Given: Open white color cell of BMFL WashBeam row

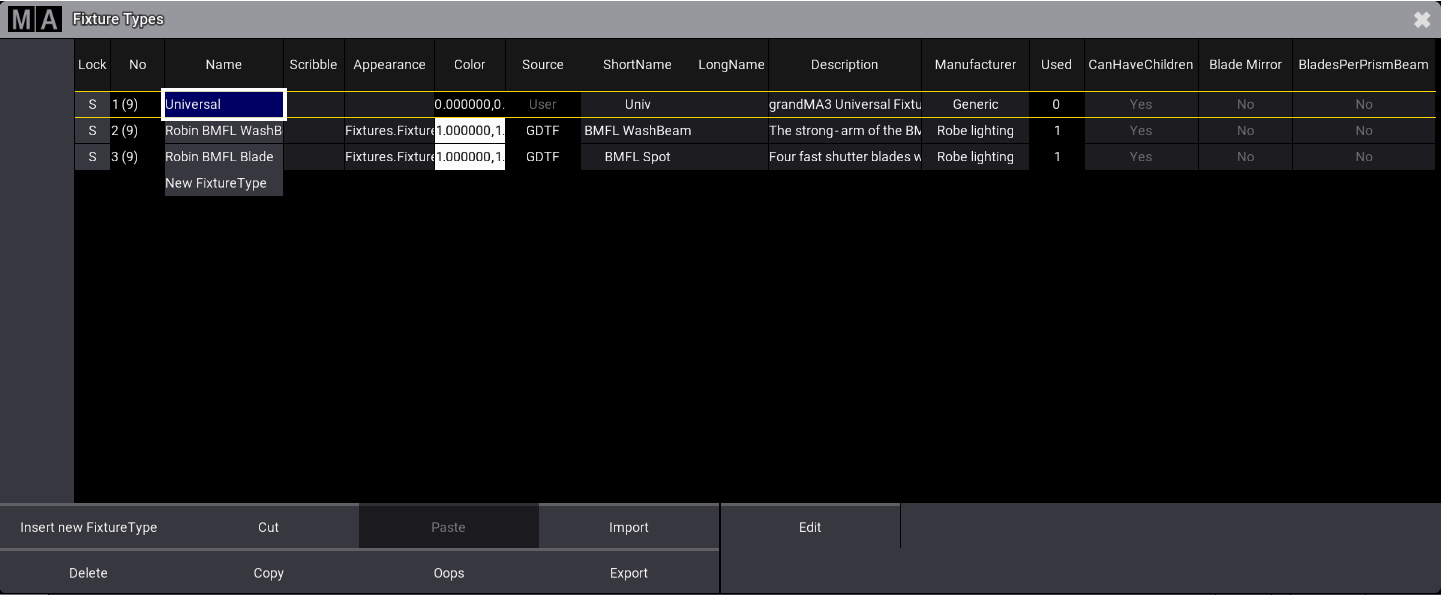Looking at the screenshot, I should 470,131.
